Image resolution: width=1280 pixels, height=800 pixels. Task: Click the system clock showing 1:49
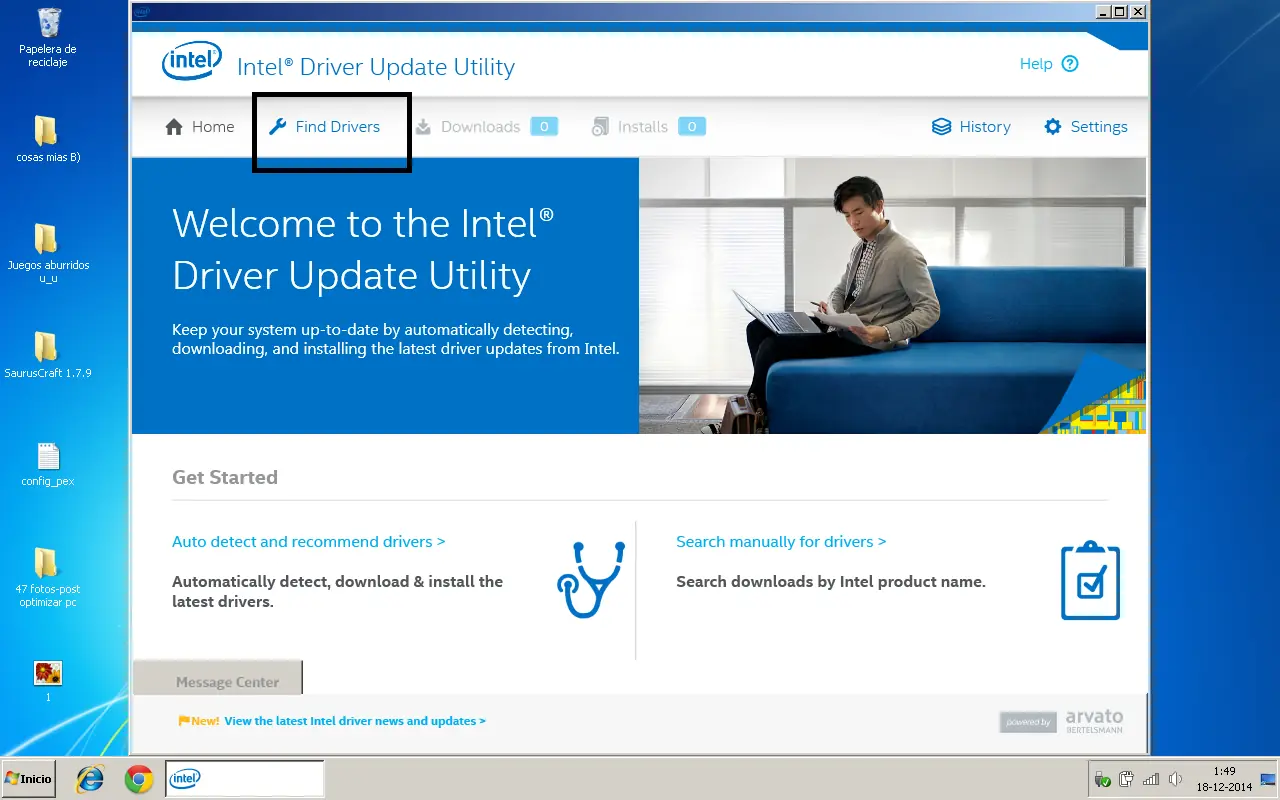tap(1224, 779)
